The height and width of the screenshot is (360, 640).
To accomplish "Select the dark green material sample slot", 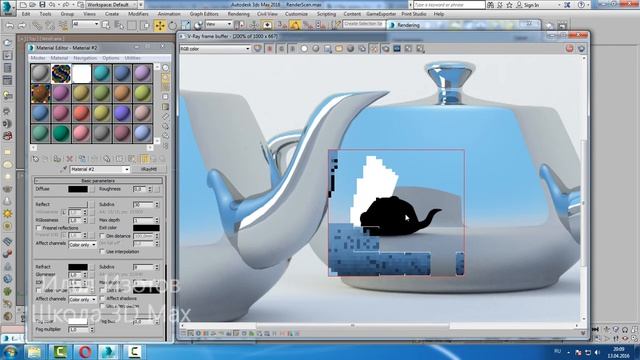I will tap(61, 133).
